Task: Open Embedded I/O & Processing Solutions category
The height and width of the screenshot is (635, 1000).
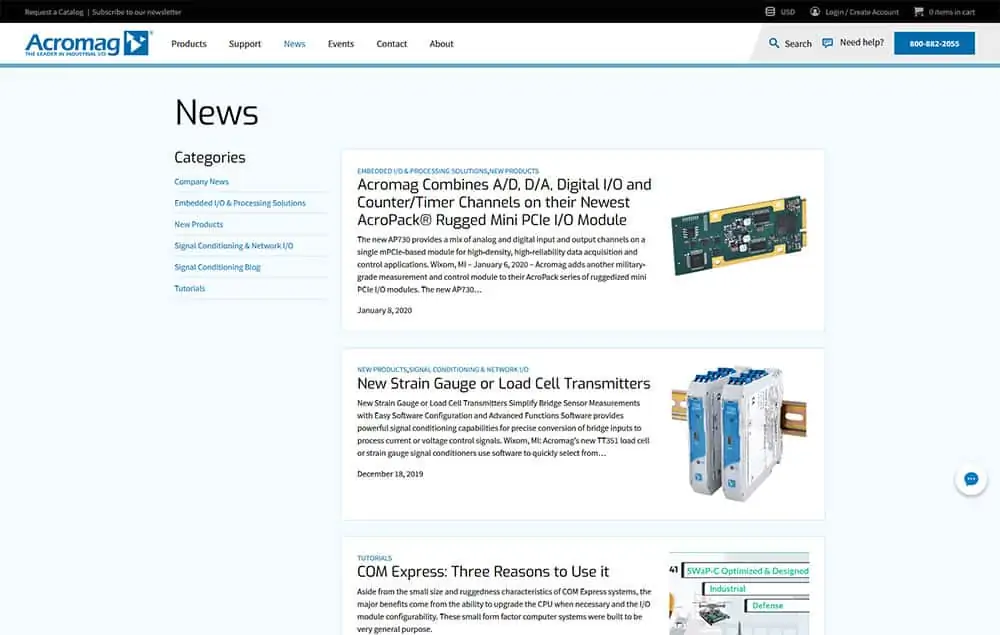Action: tap(240, 203)
